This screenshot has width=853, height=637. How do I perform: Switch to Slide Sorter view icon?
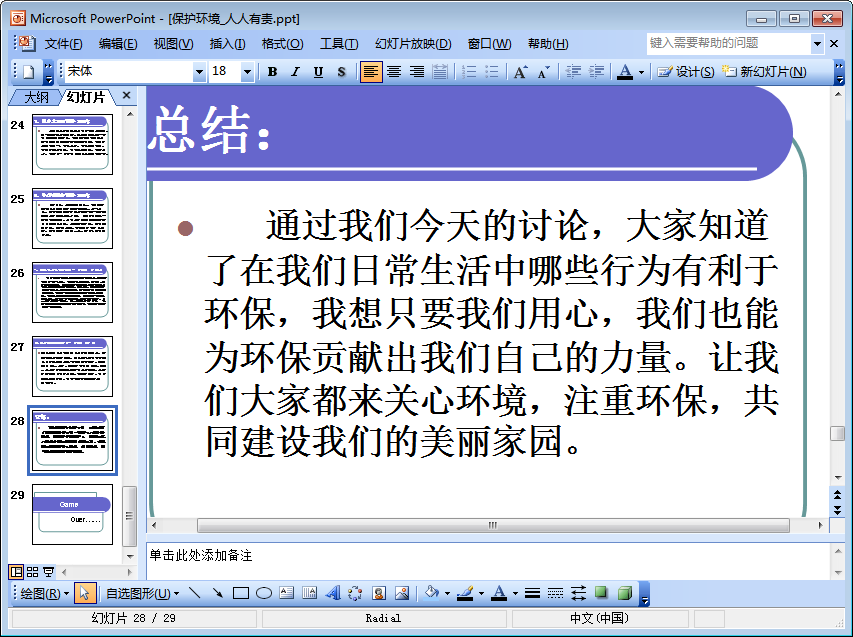point(33,572)
